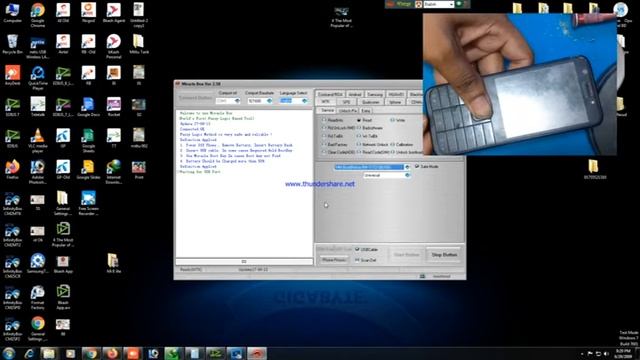Toggle checkbox beside the highlighted model dropdown
The image size is (640, 360).
click(417, 167)
